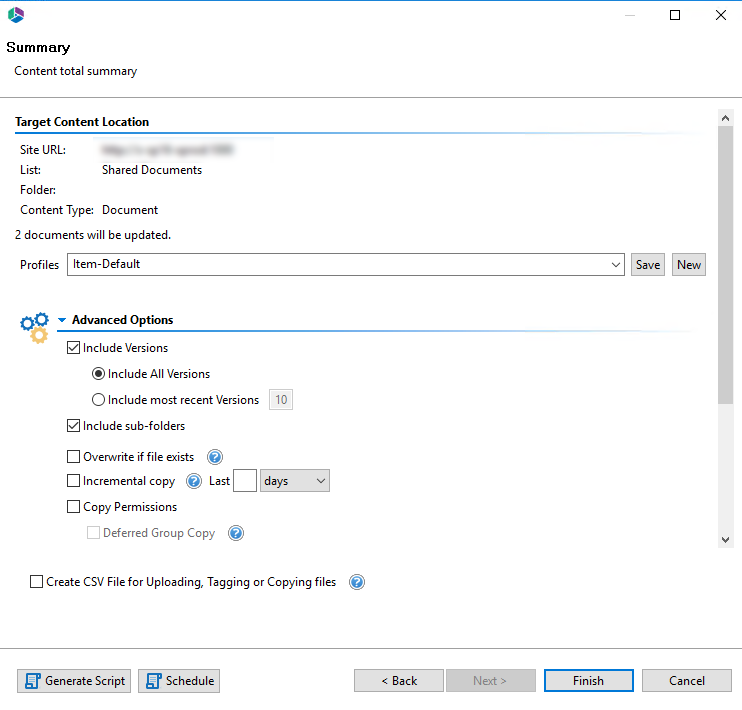Go to previous step with Back

398,681
